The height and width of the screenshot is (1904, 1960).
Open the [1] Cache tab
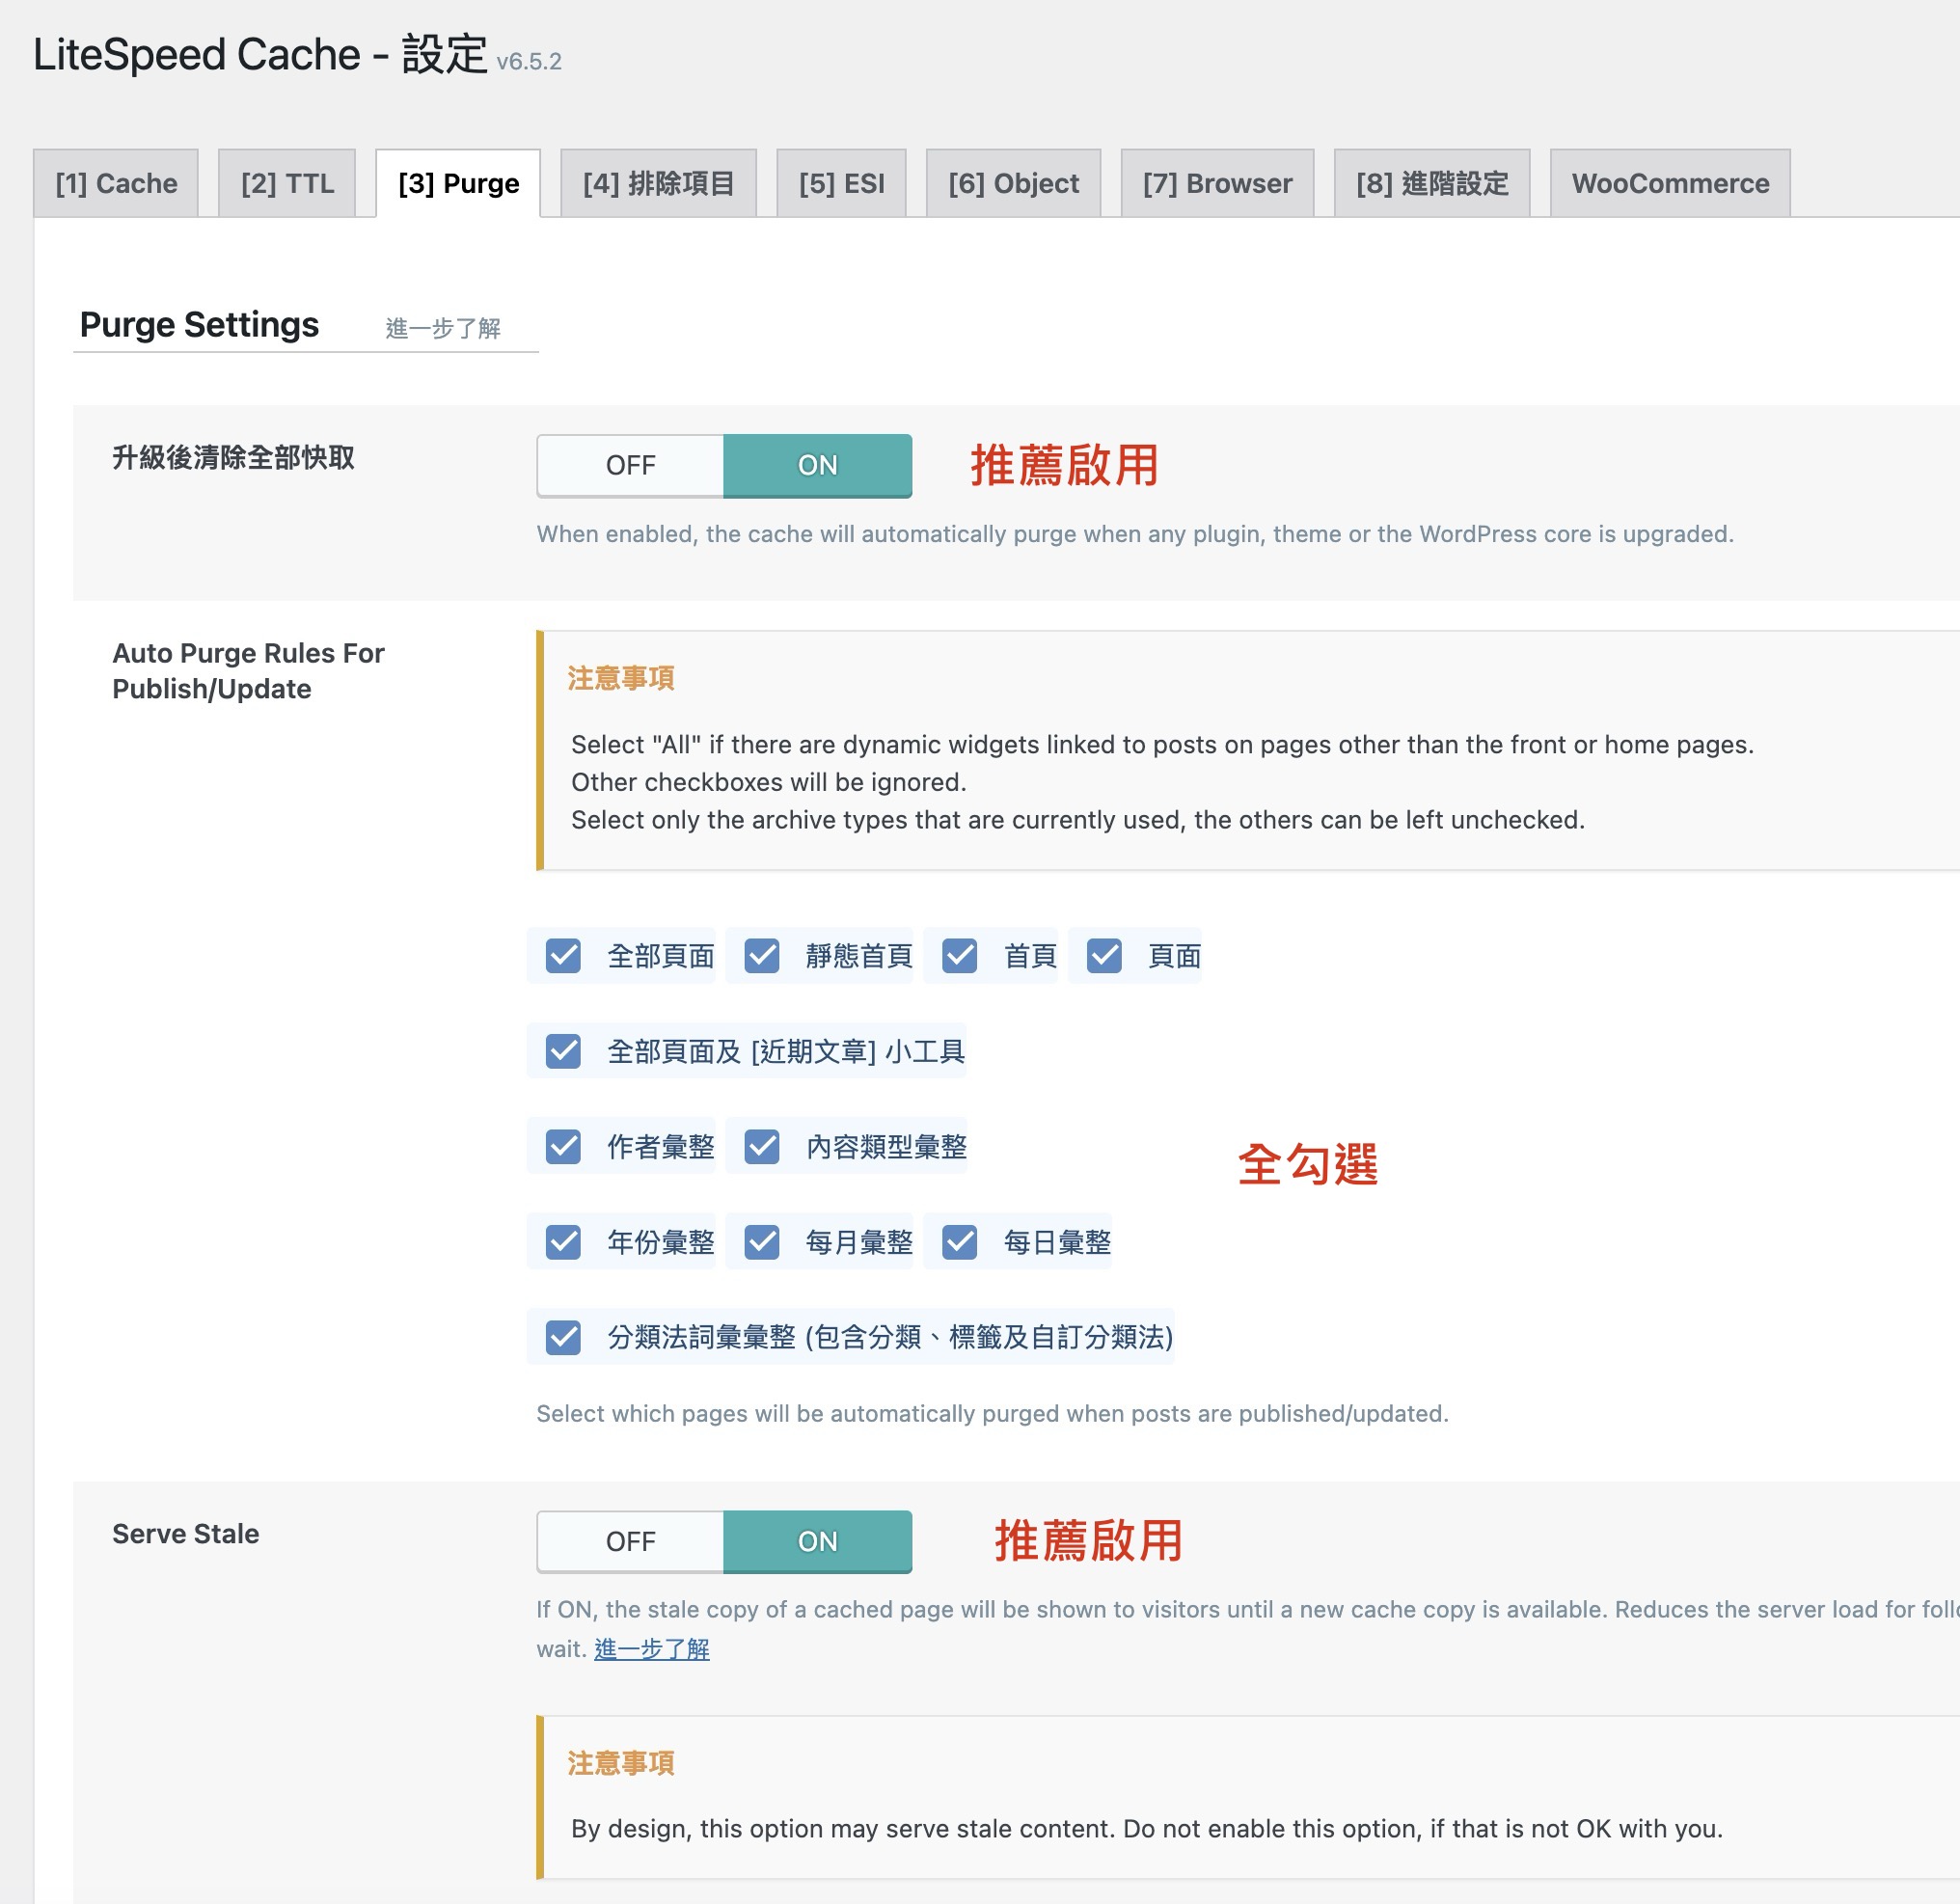coord(116,183)
